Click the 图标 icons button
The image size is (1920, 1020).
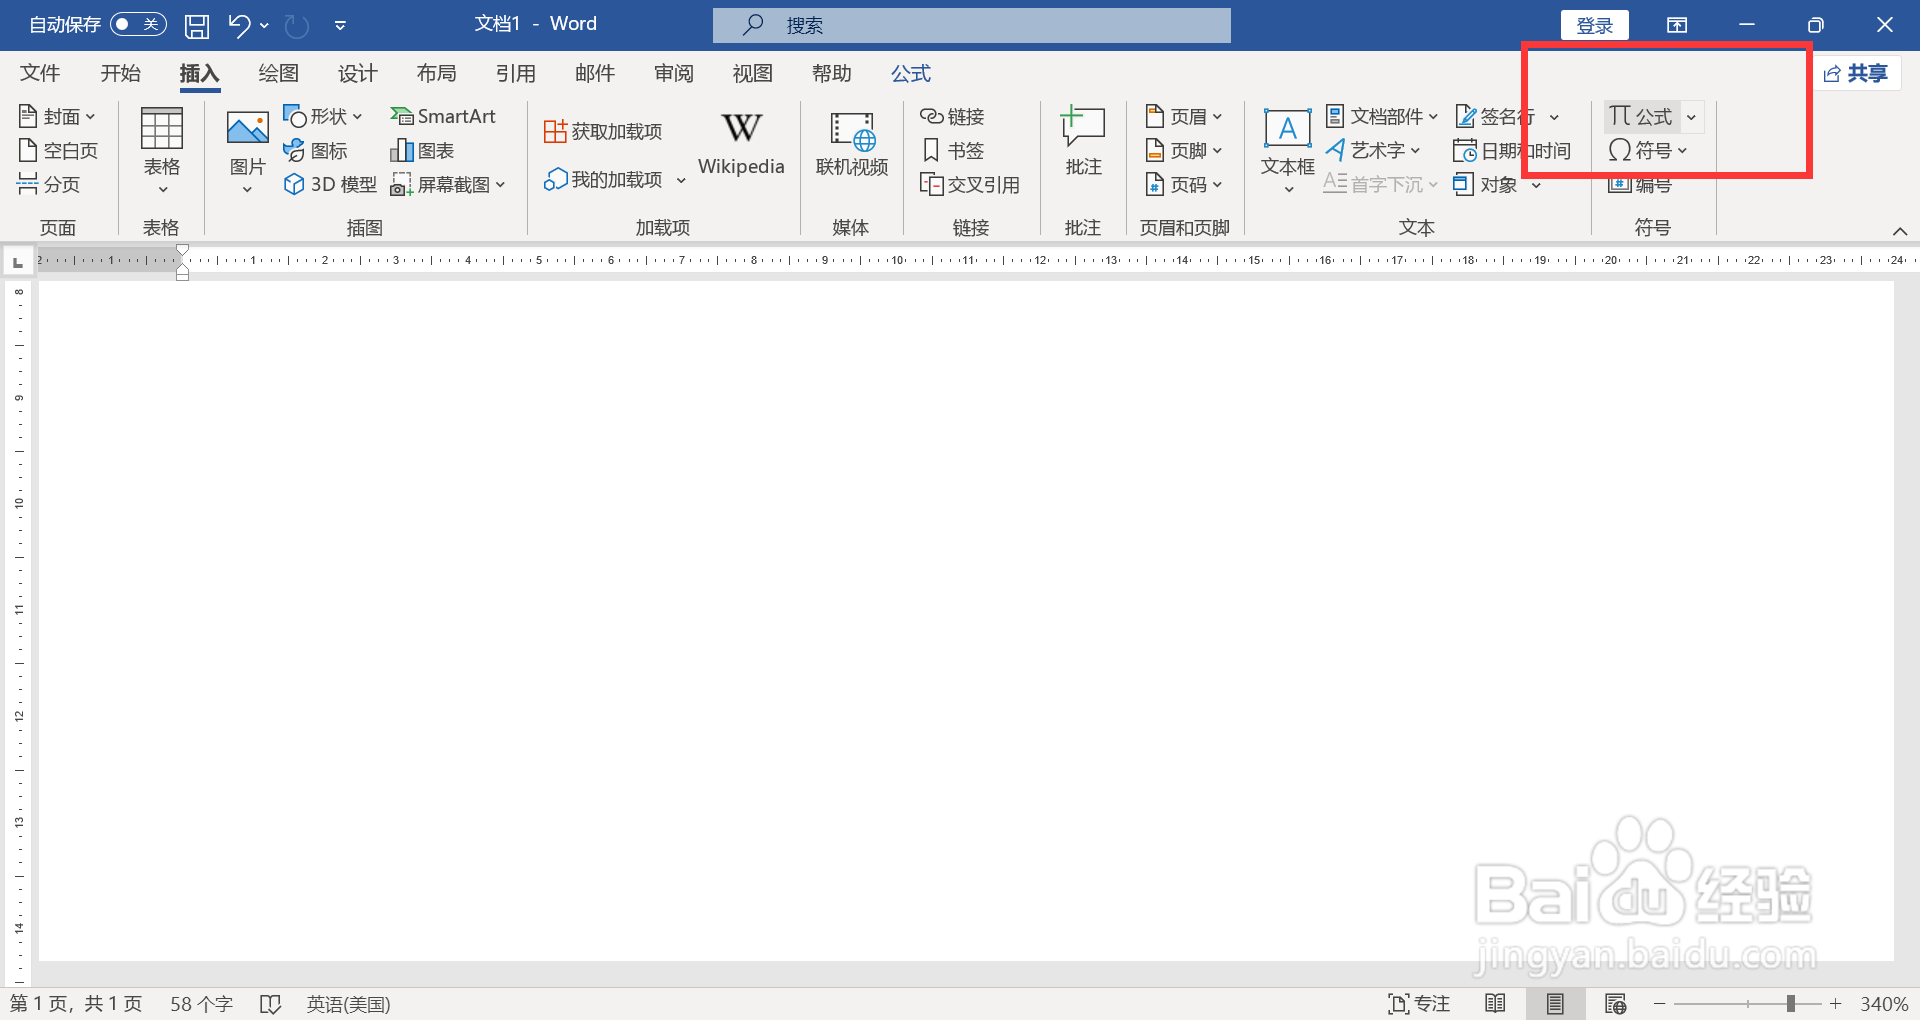pos(315,151)
